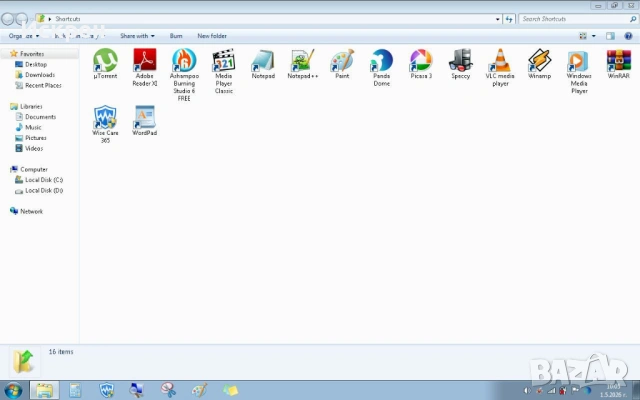Open the Help question mark icon
Screen dimensions: 640x400
[628, 36]
